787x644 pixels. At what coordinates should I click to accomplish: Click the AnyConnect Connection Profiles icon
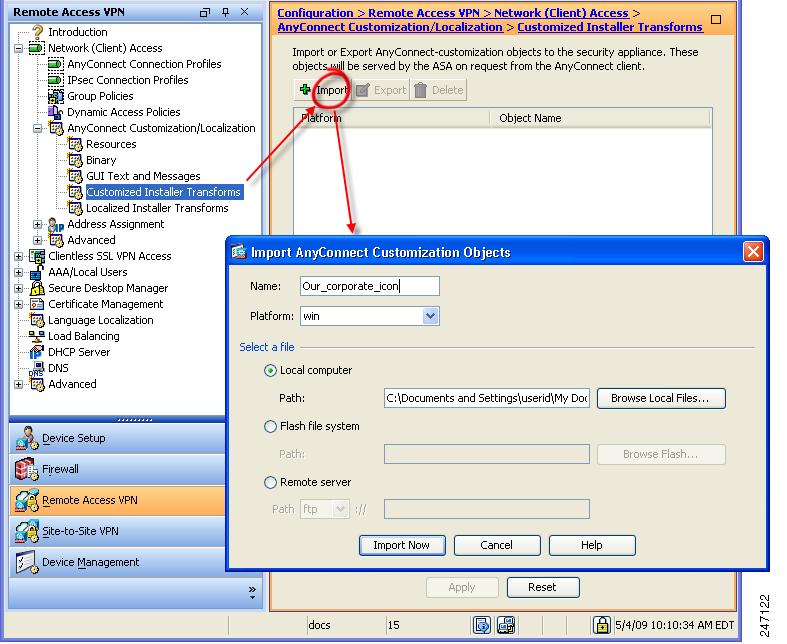56,64
